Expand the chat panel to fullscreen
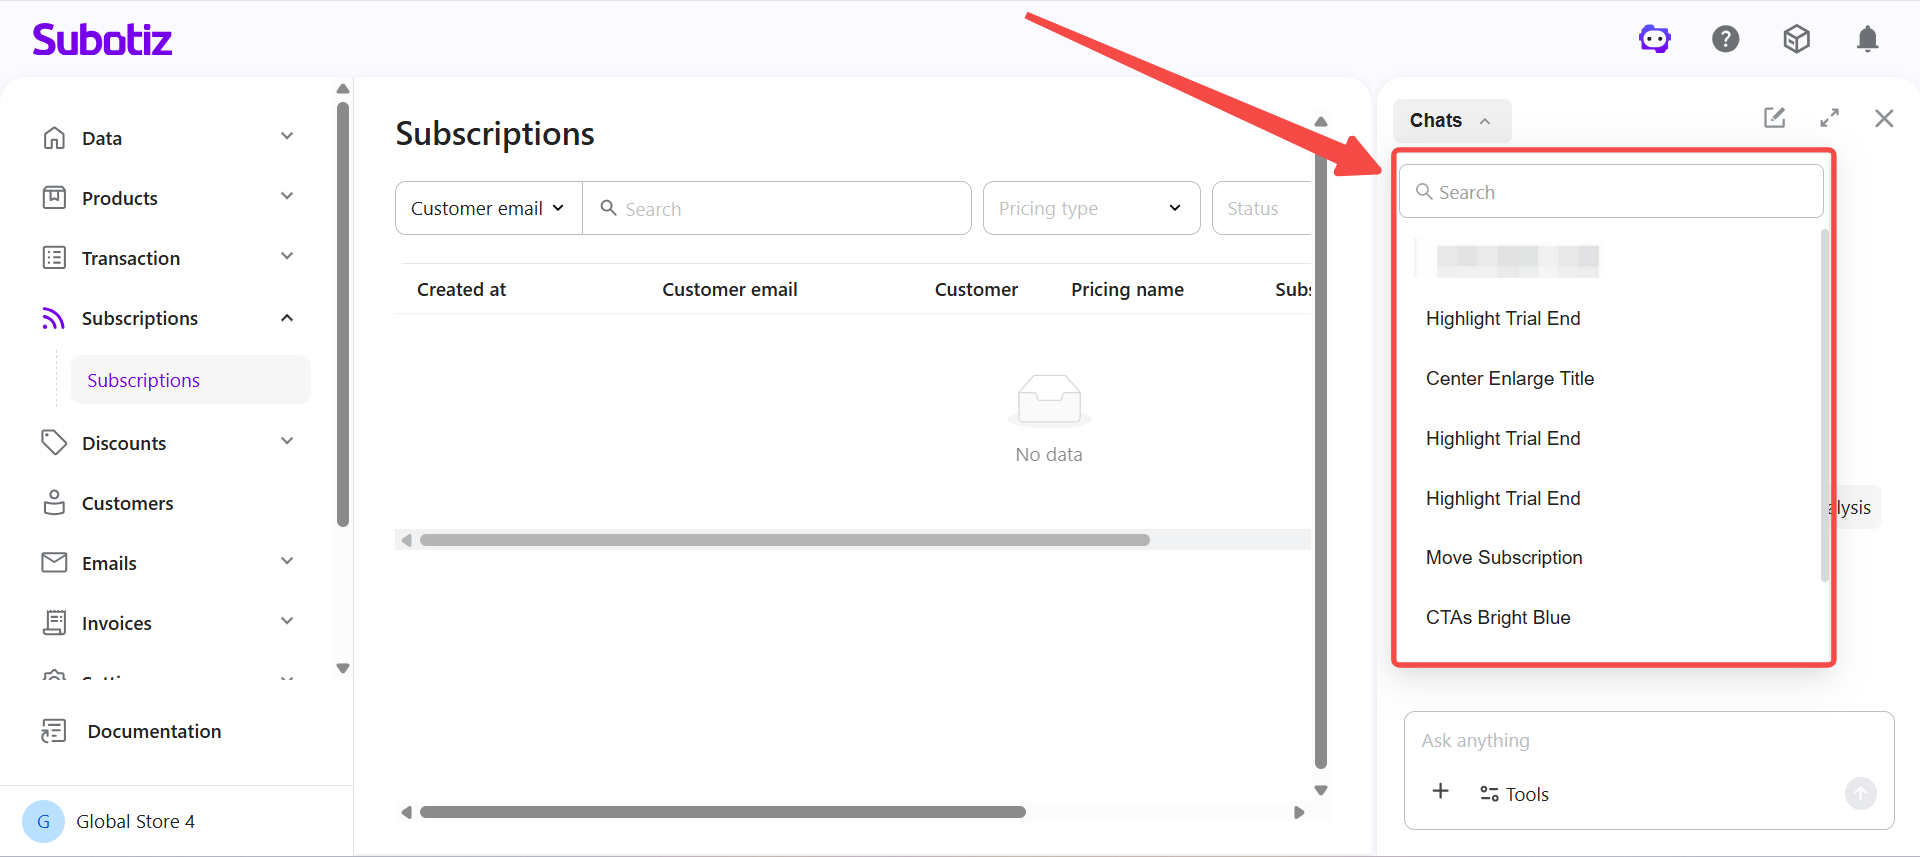The height and width of the screenshot is (857, 1920). (1829, 118)
